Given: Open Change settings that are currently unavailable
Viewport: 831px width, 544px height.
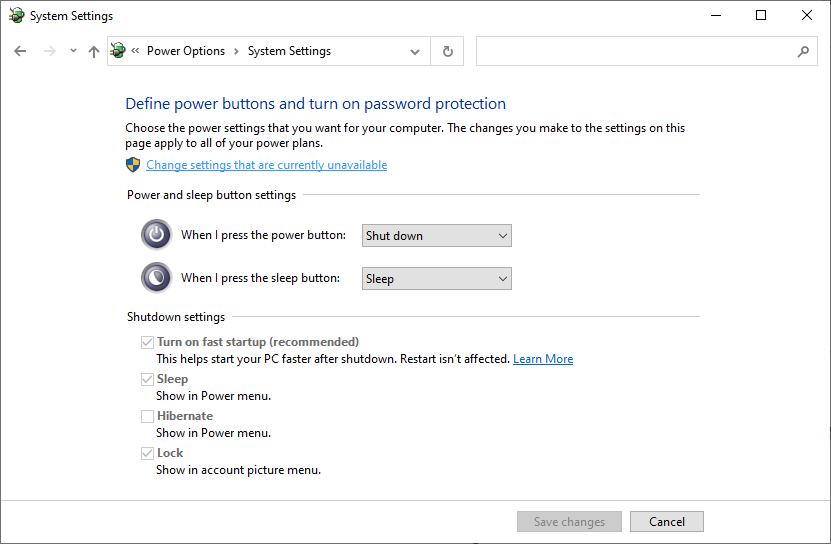Looking at the screenshot, I should (x=266, y=165).
